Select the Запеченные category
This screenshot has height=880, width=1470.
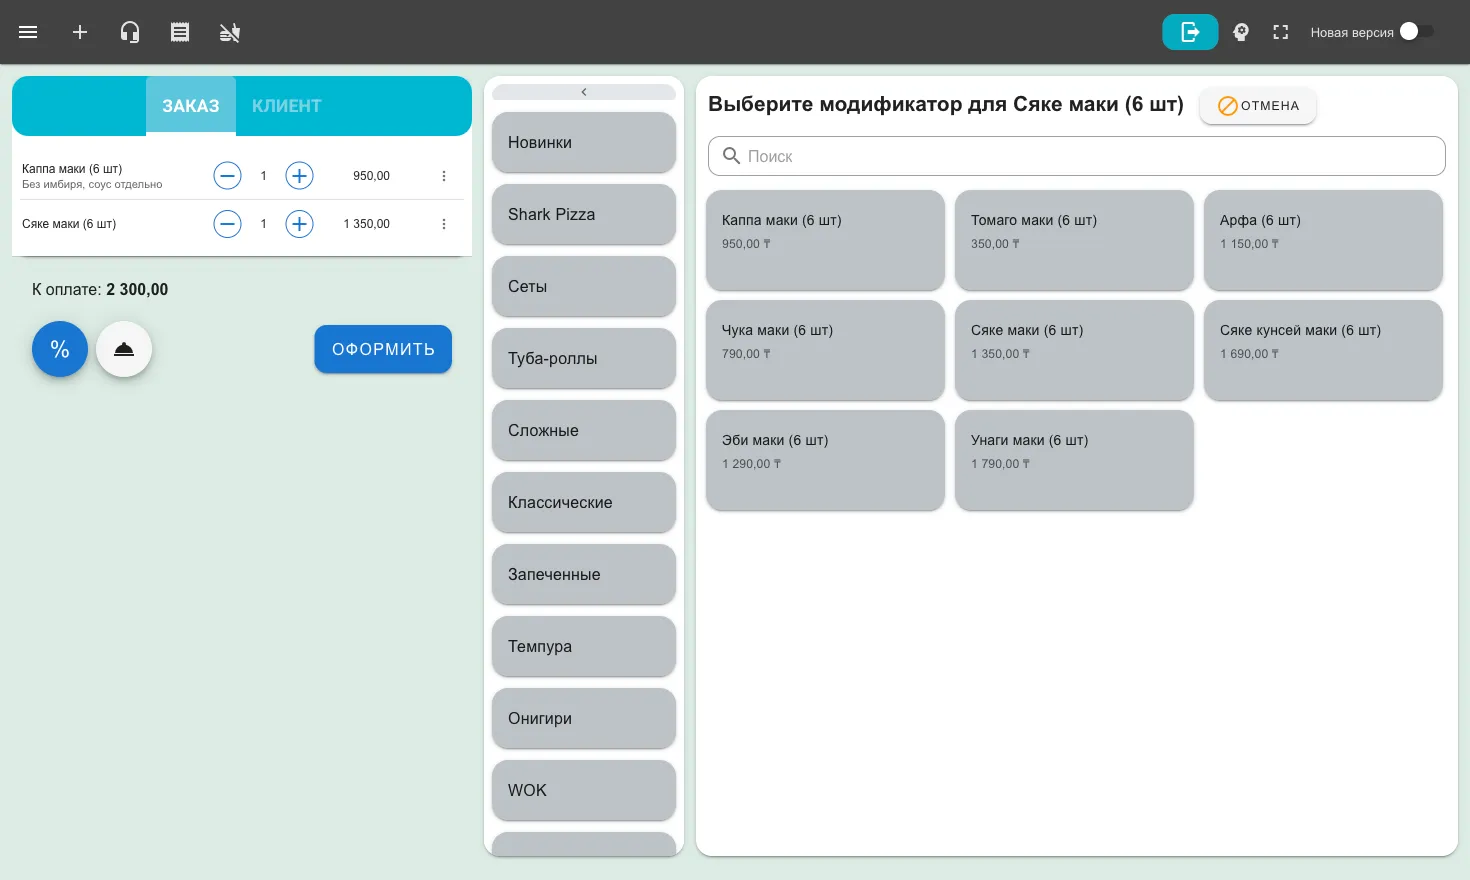click(584, 574)
